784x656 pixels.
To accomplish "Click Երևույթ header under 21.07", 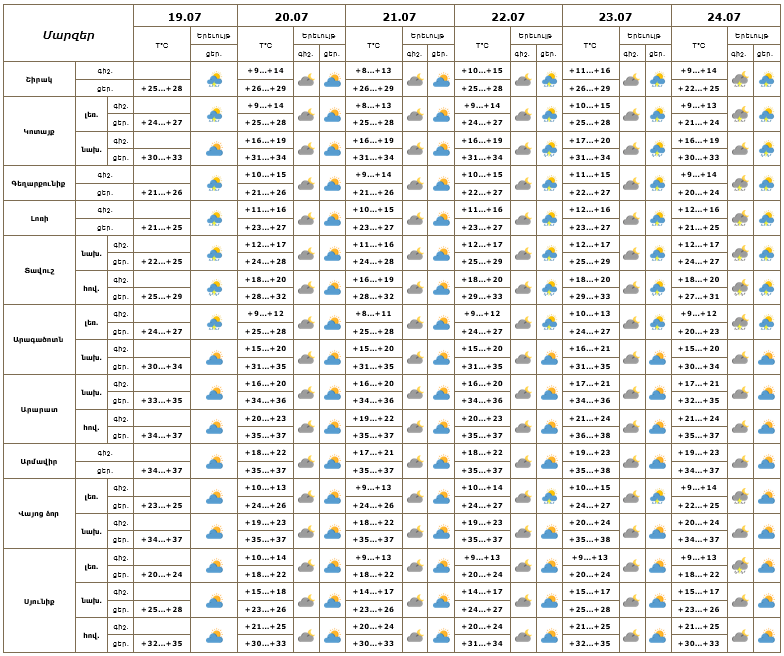I will 428,36.
